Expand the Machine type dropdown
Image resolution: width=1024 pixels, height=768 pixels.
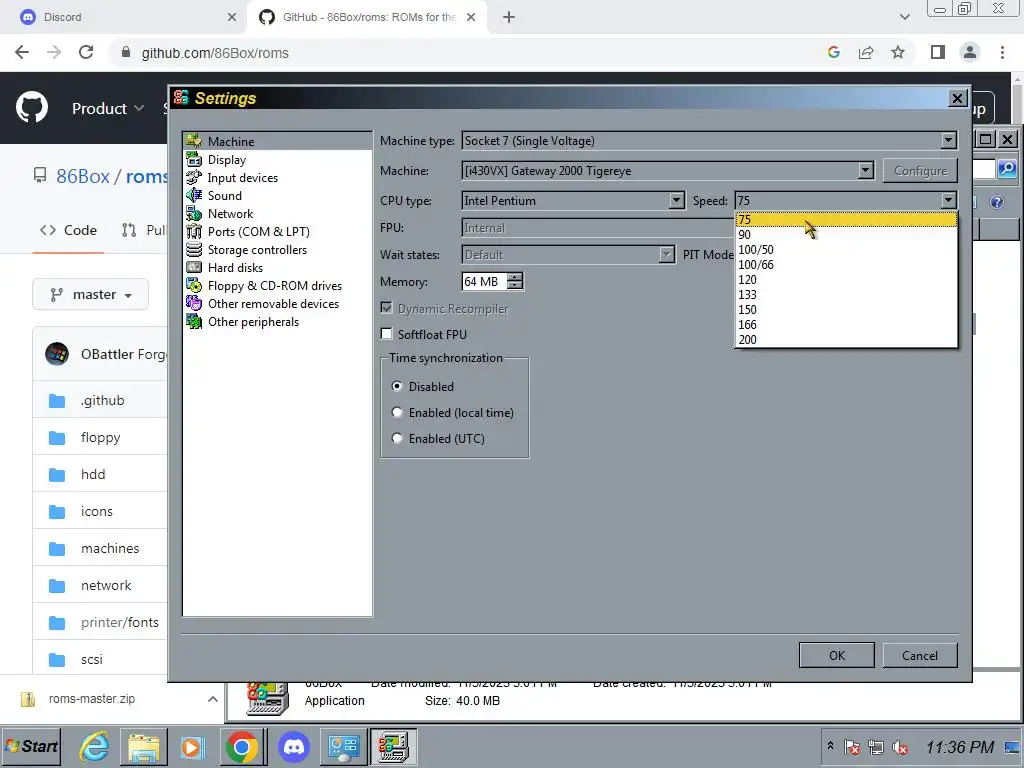click(x=948, y=140)
